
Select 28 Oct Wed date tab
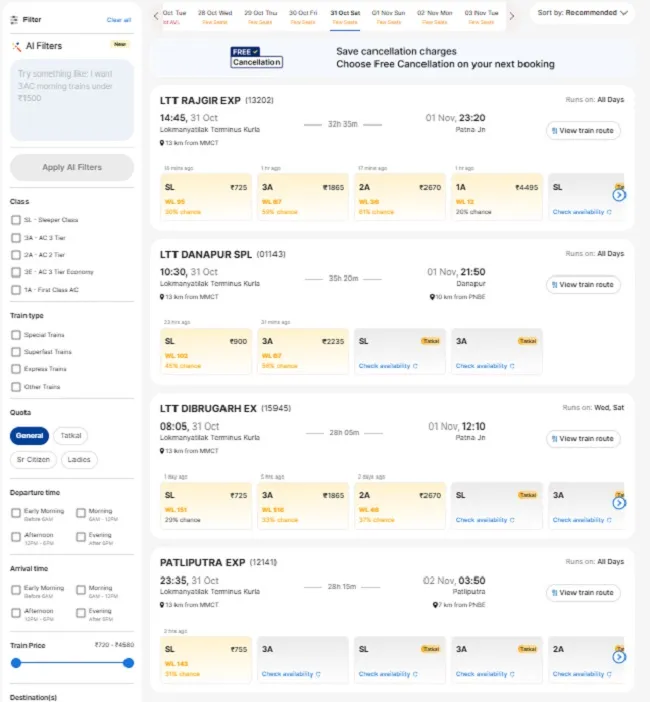click(215, 17)
